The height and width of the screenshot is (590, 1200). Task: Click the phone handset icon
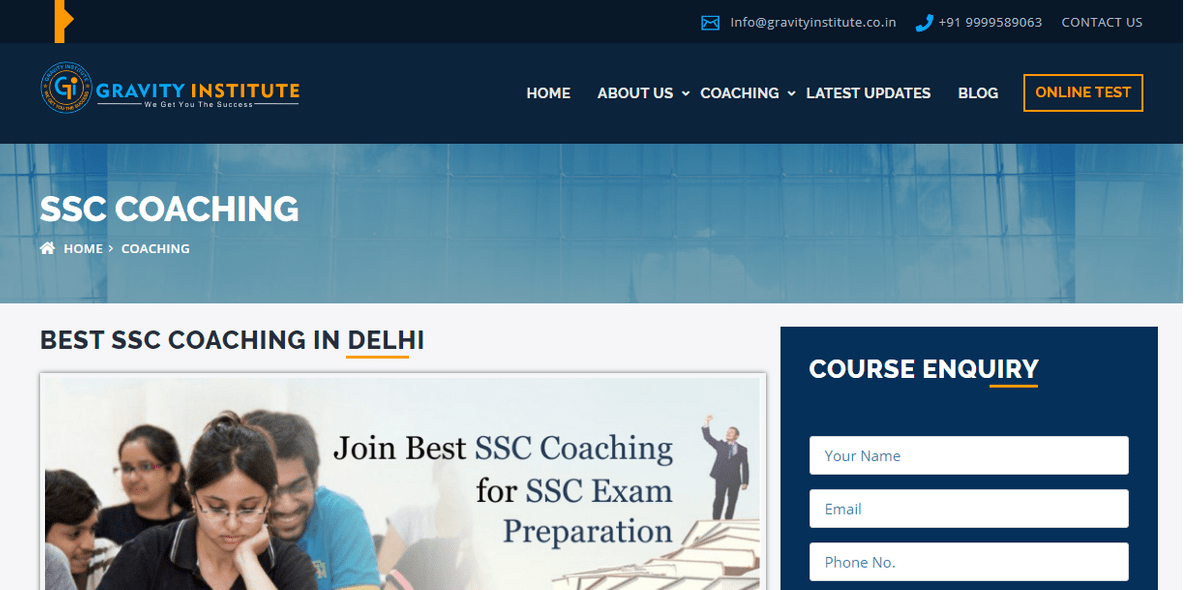pyautogui.click(x=924, y=22)
